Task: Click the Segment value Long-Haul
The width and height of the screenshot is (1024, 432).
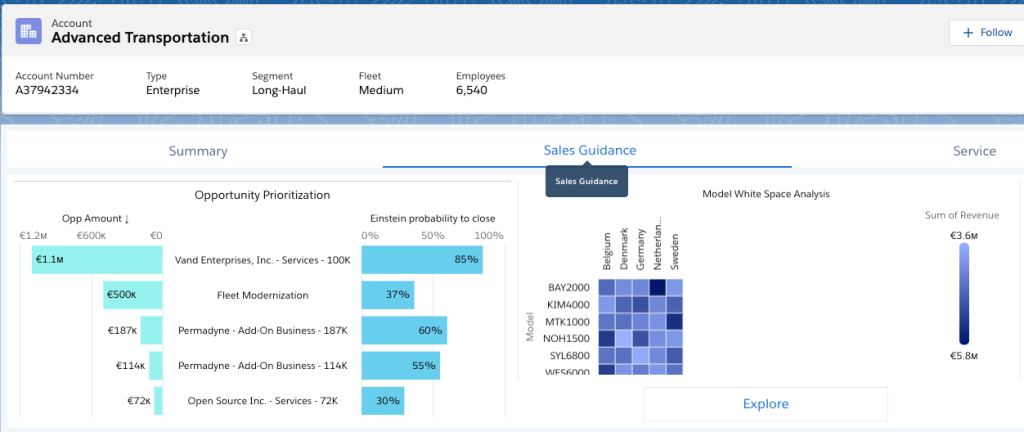Action: [279, 91]
